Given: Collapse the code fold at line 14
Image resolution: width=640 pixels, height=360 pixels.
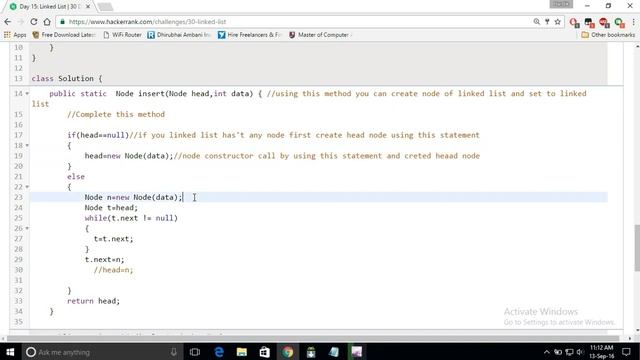Looking at the screenshot, I should pyautogui.click(x=27, y=93).
